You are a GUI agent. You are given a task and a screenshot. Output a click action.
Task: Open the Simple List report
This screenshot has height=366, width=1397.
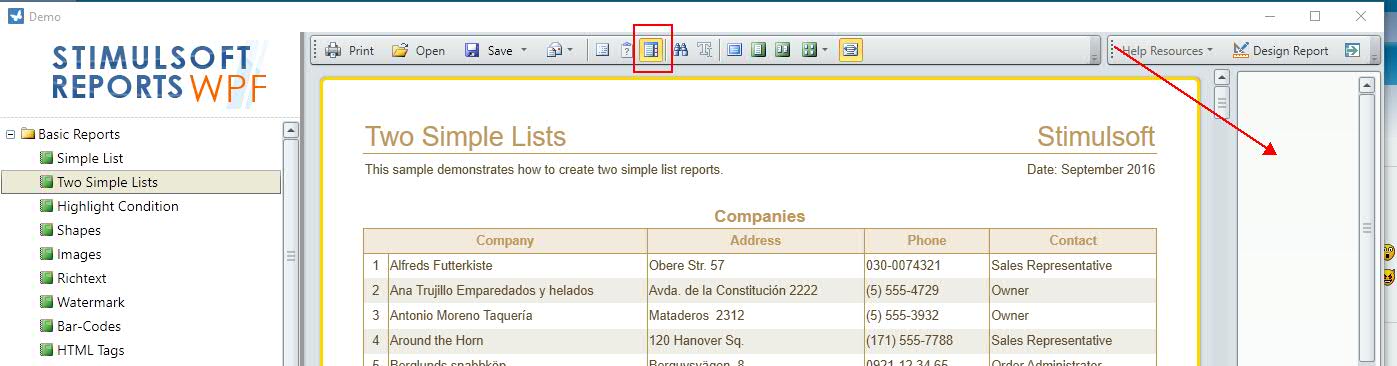90,158
